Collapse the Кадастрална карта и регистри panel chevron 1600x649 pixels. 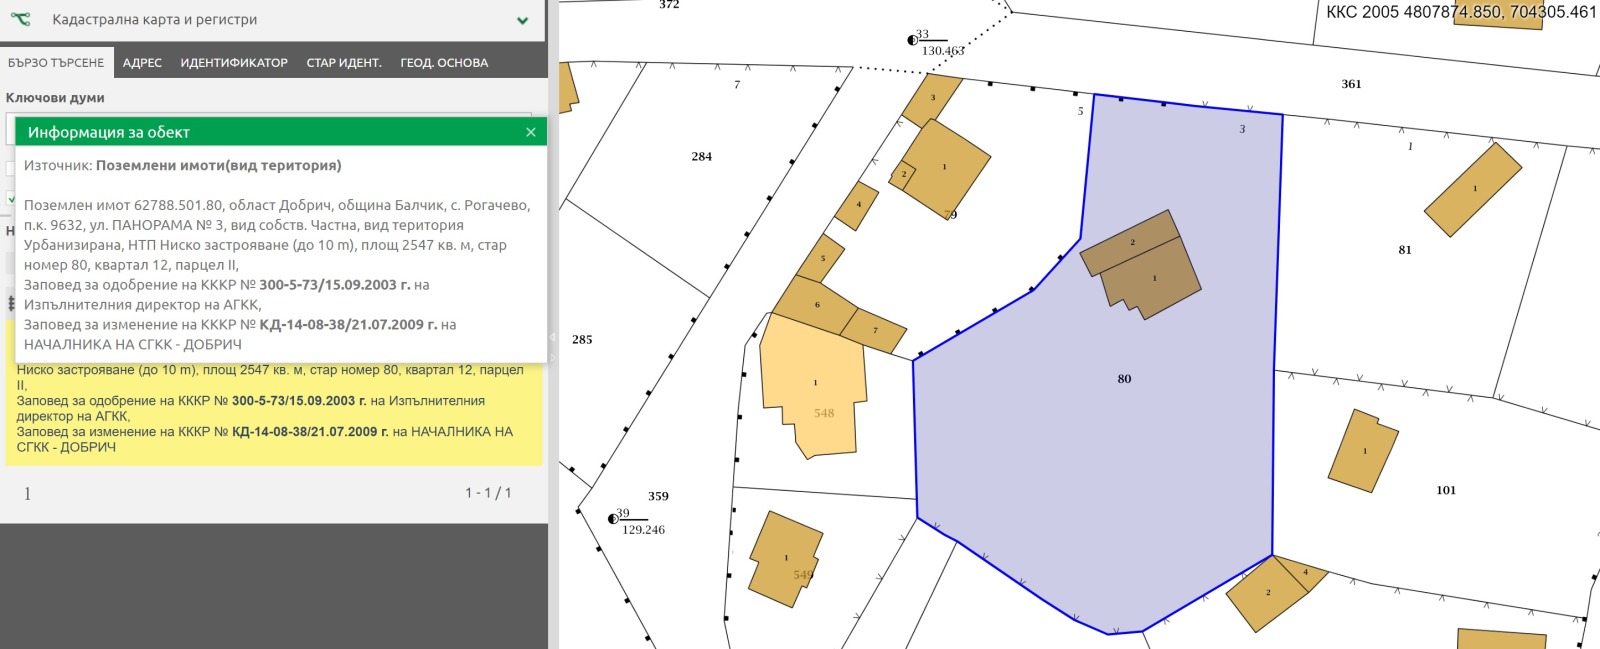pyautogui.click(x=522, y=20)
